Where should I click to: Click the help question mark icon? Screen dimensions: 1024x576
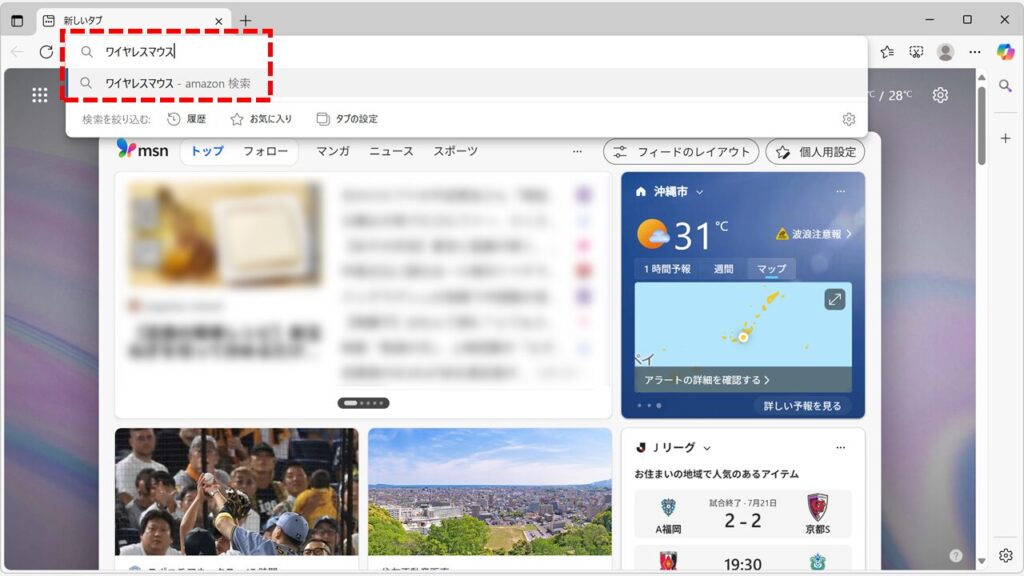point(955,556)
